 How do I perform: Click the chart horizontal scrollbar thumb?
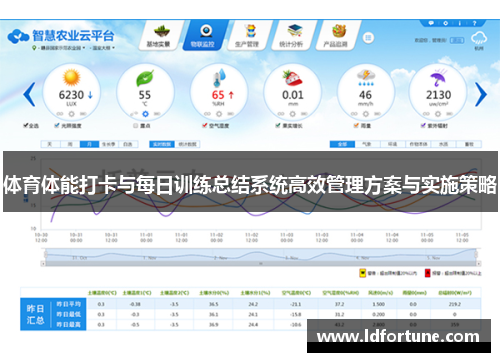261,263
